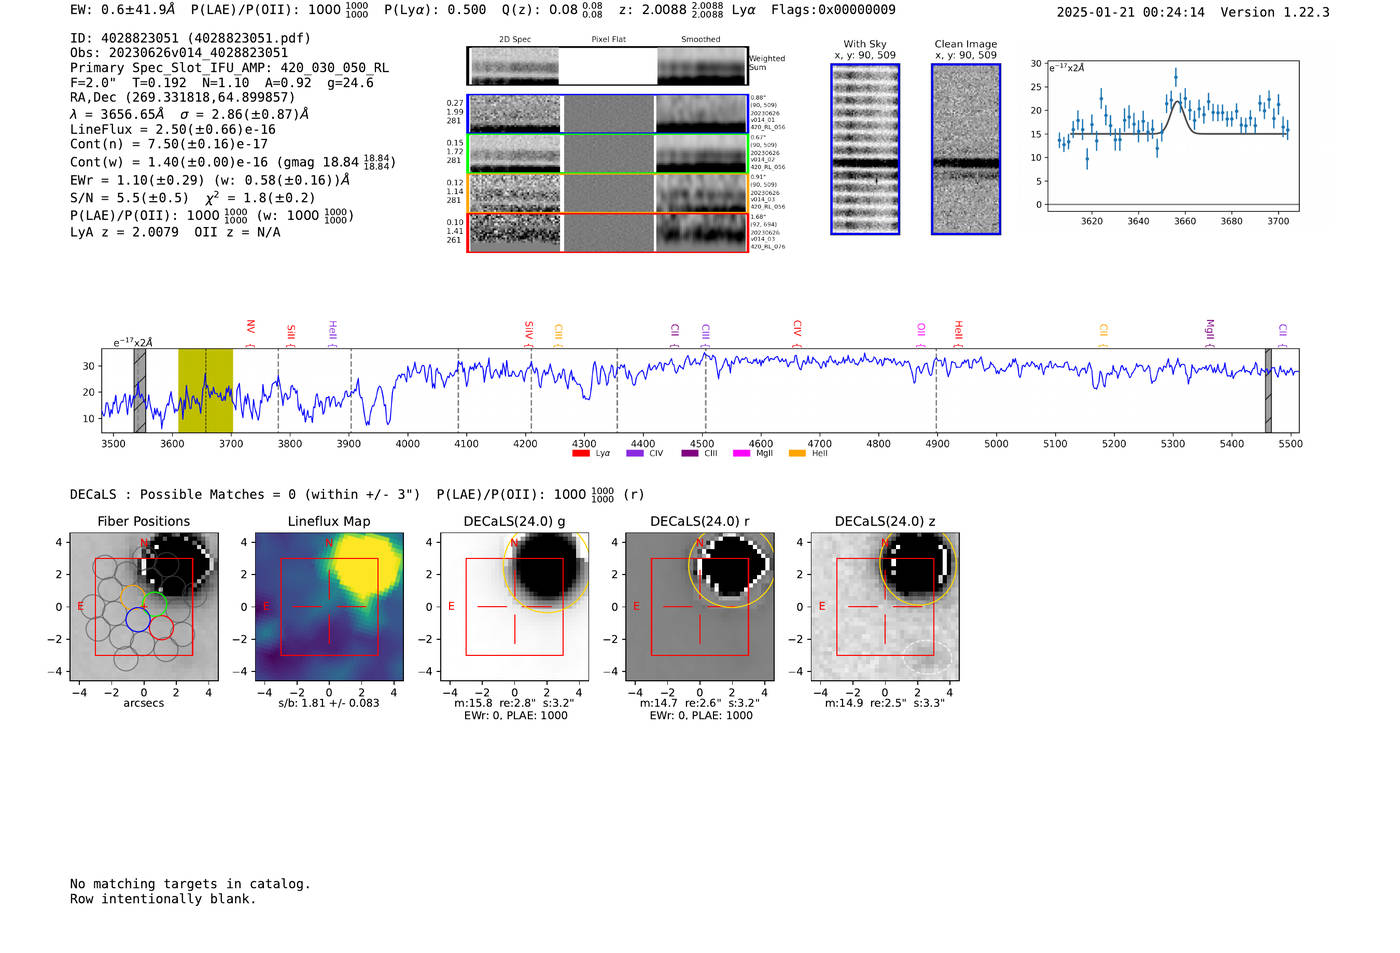Click the Pixel Flat column heading

pyautogui.click(x=608, y=40)
